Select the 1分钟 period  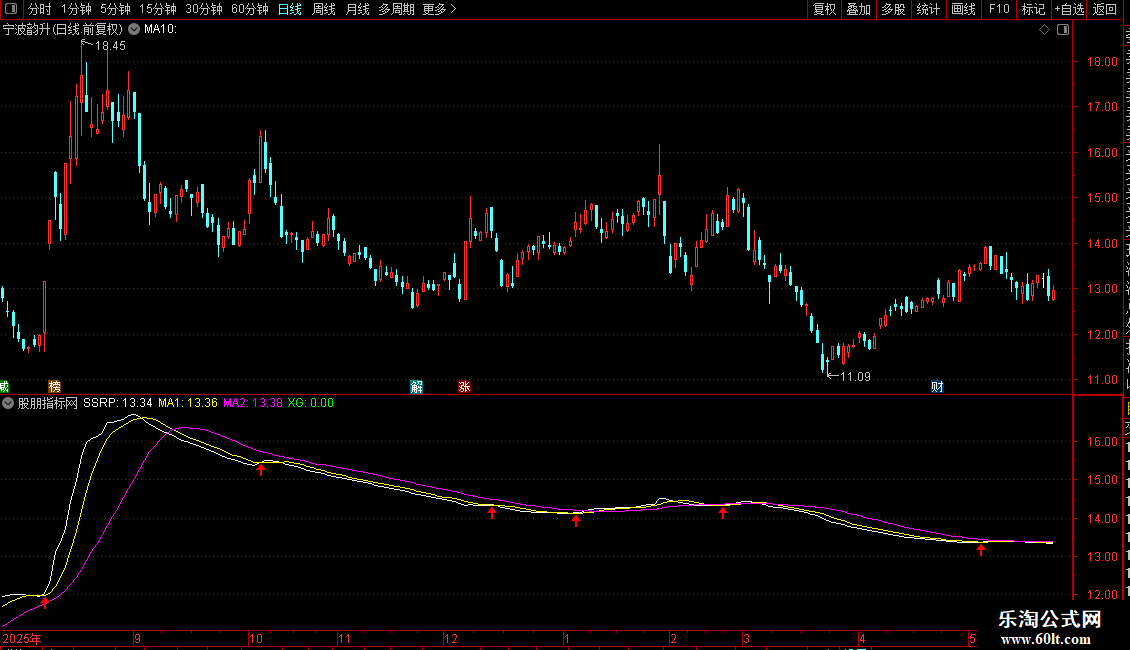click(76, 9)
